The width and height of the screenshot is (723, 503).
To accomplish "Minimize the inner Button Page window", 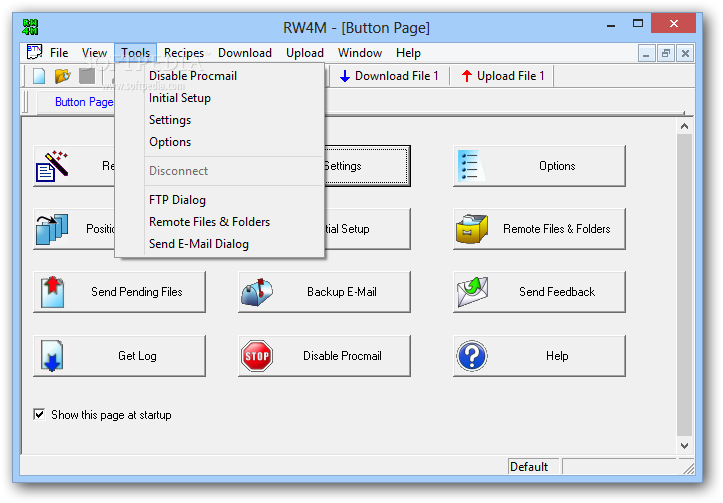I will pyautogui.click(x=646, y=53).
